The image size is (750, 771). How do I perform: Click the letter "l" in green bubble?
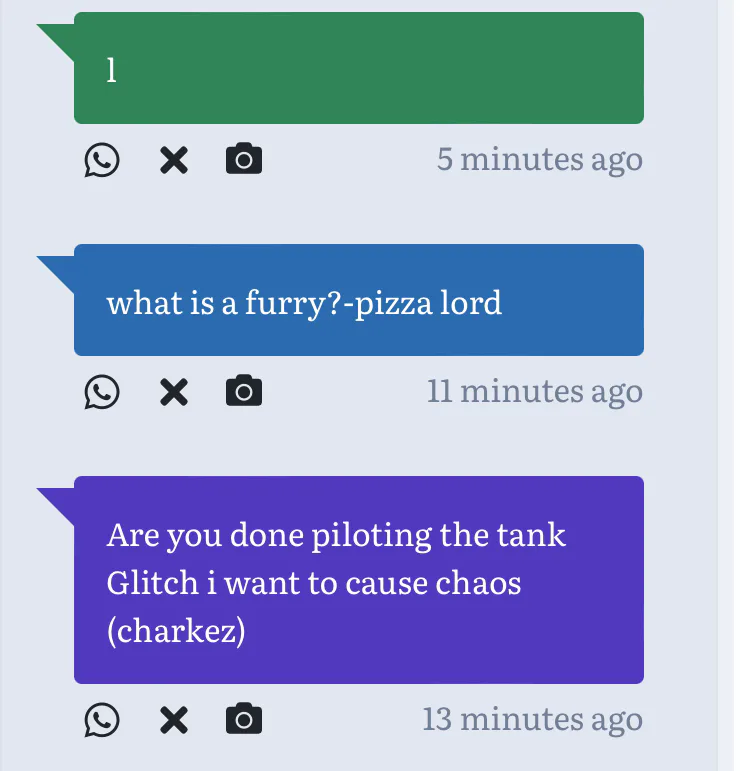(112, 70)
